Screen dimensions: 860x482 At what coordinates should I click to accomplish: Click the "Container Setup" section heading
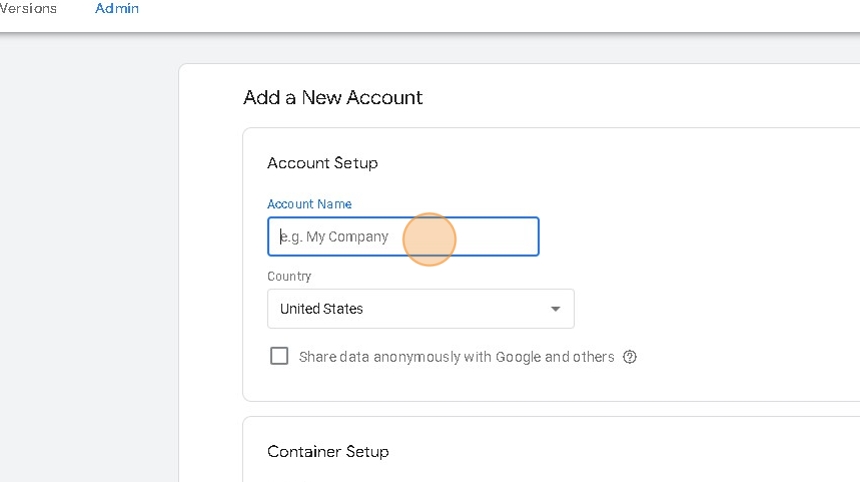(328, 452)
